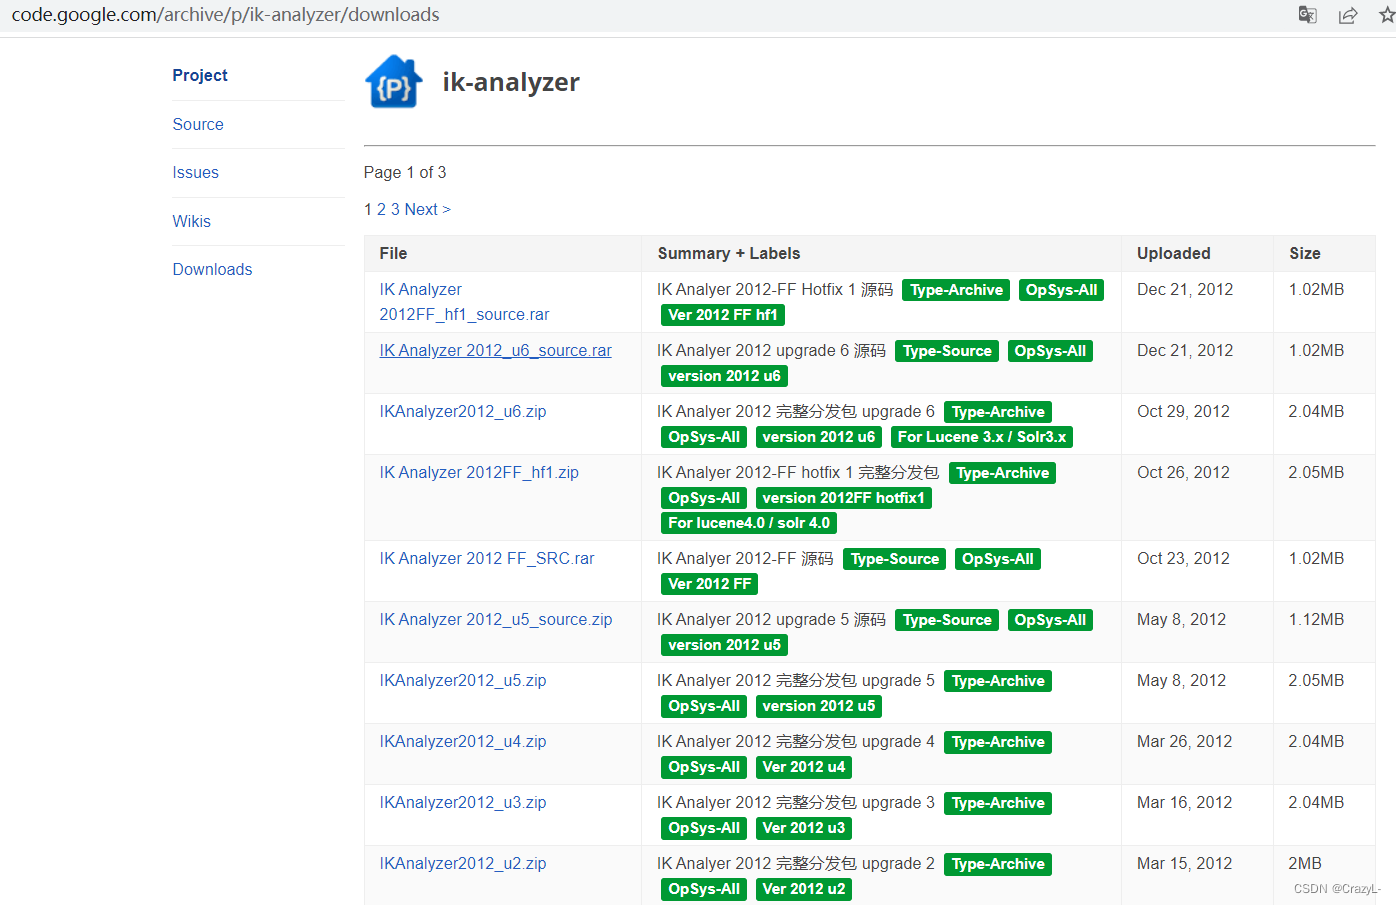
Task: Bookmark this page with the star icon
Action: [1387, 15]
